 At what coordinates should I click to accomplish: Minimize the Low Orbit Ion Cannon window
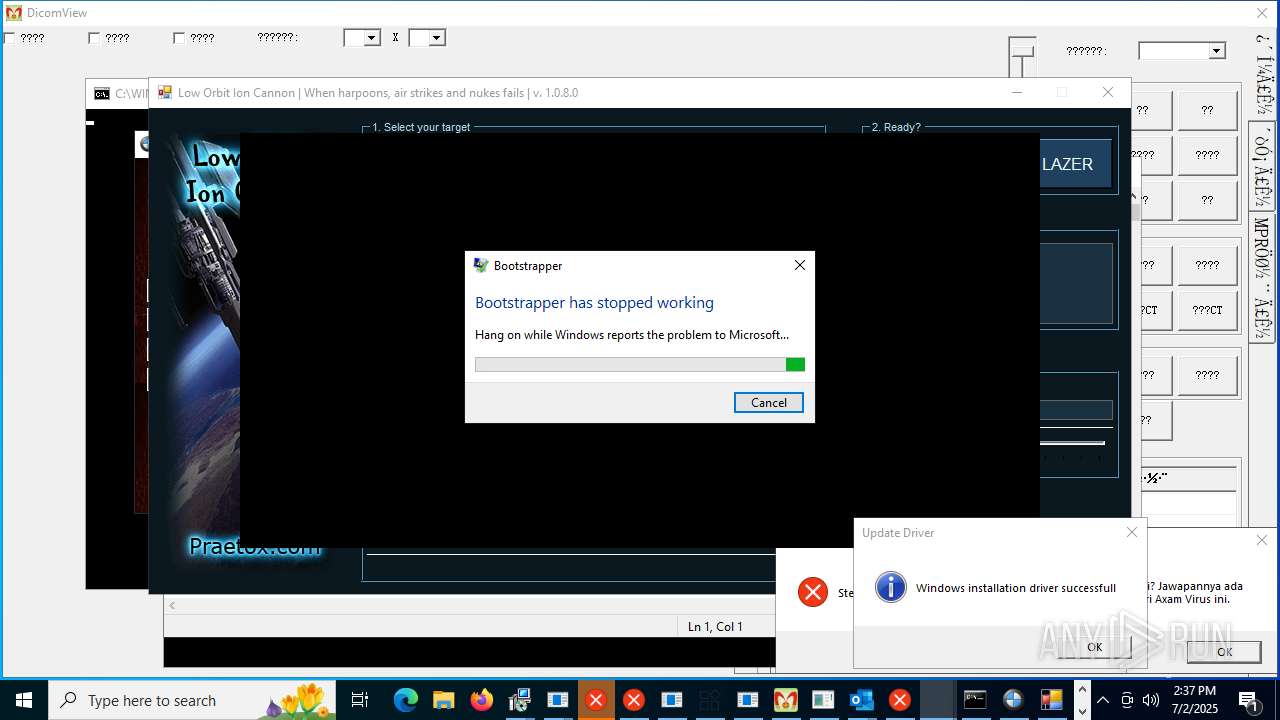click(1017, 92)
